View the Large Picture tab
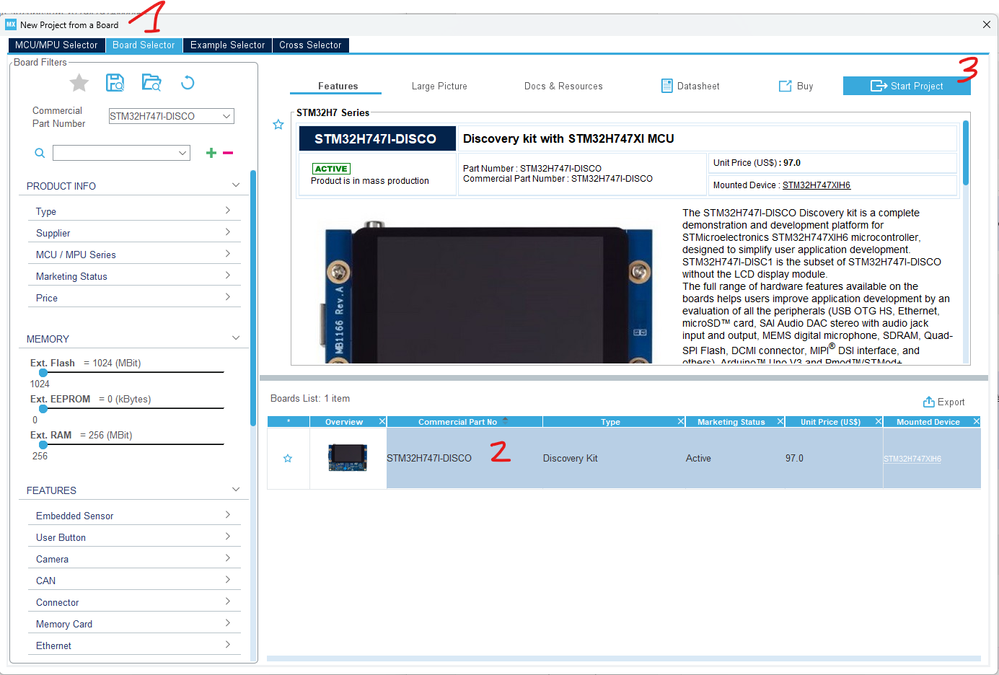The width and height of the screenshot is (999, 675). 439,86
